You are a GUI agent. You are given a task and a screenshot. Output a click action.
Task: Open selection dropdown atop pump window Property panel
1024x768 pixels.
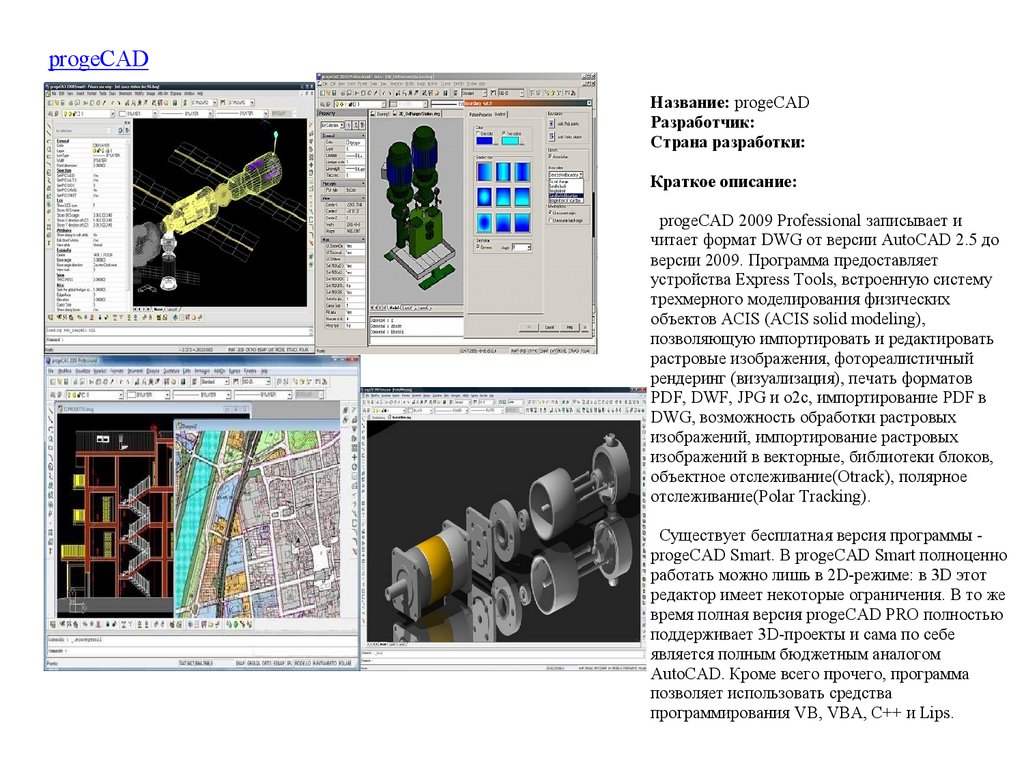(x=331, y=125)
